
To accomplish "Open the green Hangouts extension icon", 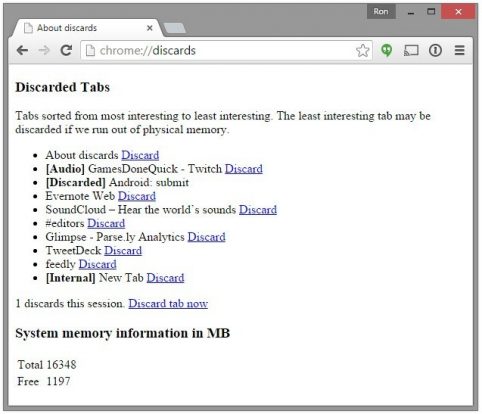I will (x=387, y=50).
